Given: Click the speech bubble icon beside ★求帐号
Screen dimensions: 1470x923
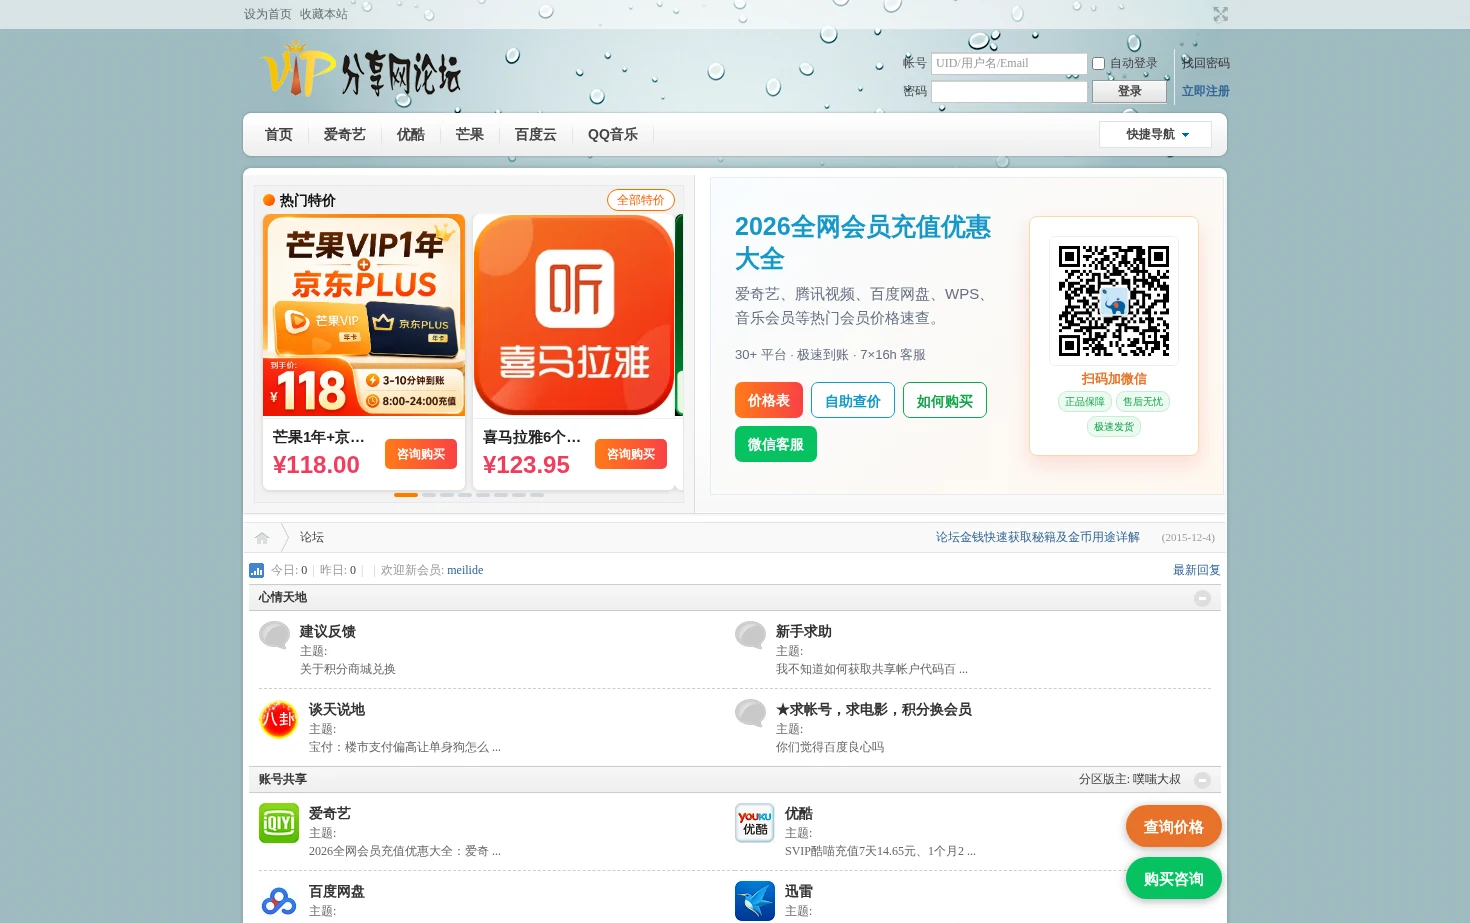Looking at the screenshot, I should tap(751, 713).
